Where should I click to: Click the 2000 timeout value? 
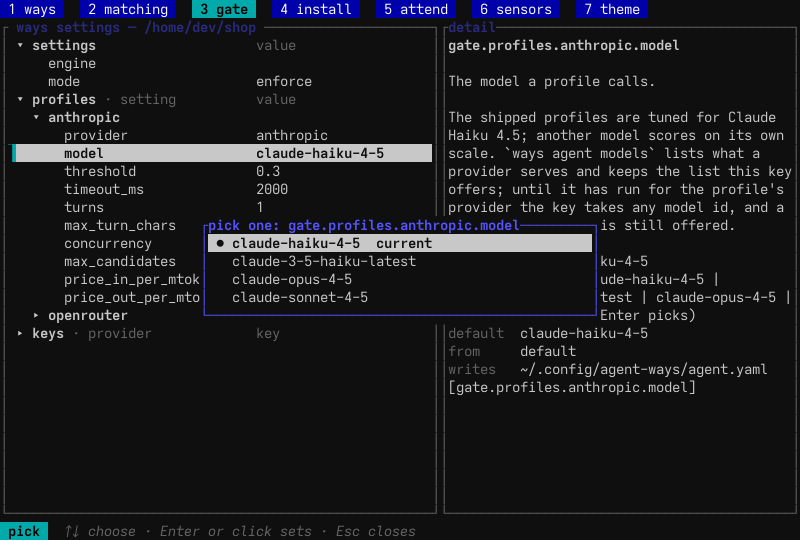(x=272, y=189)
